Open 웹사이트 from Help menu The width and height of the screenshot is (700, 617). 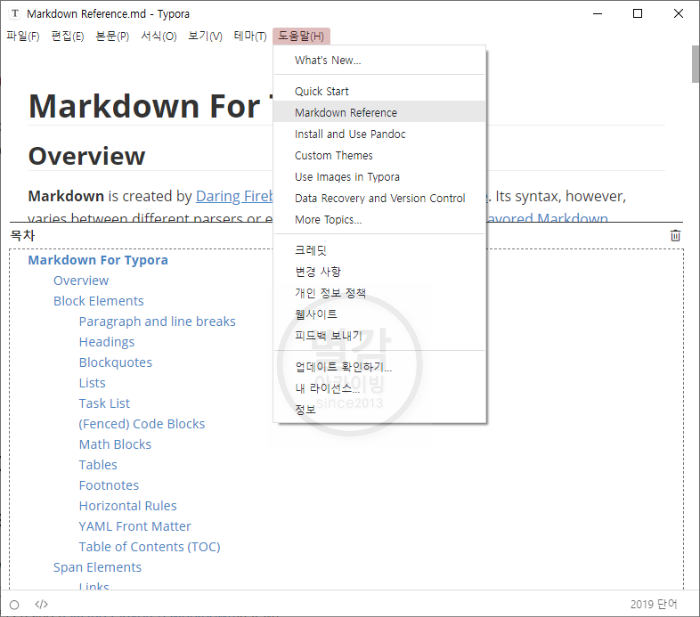point(379,314)
